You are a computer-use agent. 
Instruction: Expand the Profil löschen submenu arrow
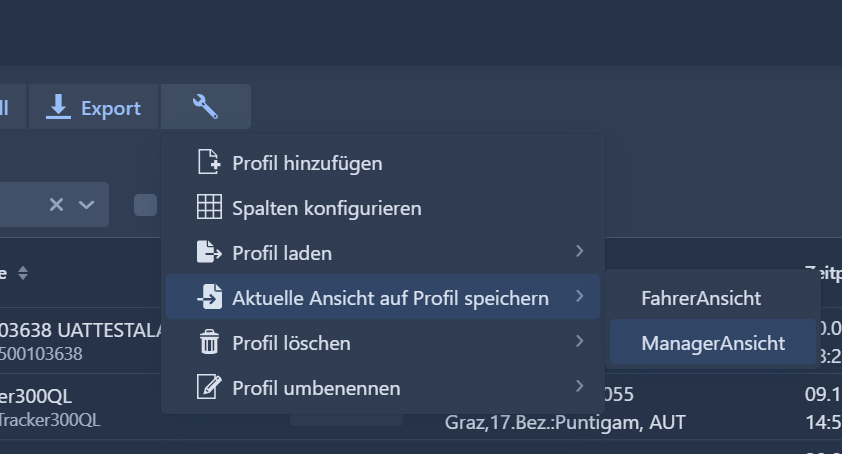[580, 342]
